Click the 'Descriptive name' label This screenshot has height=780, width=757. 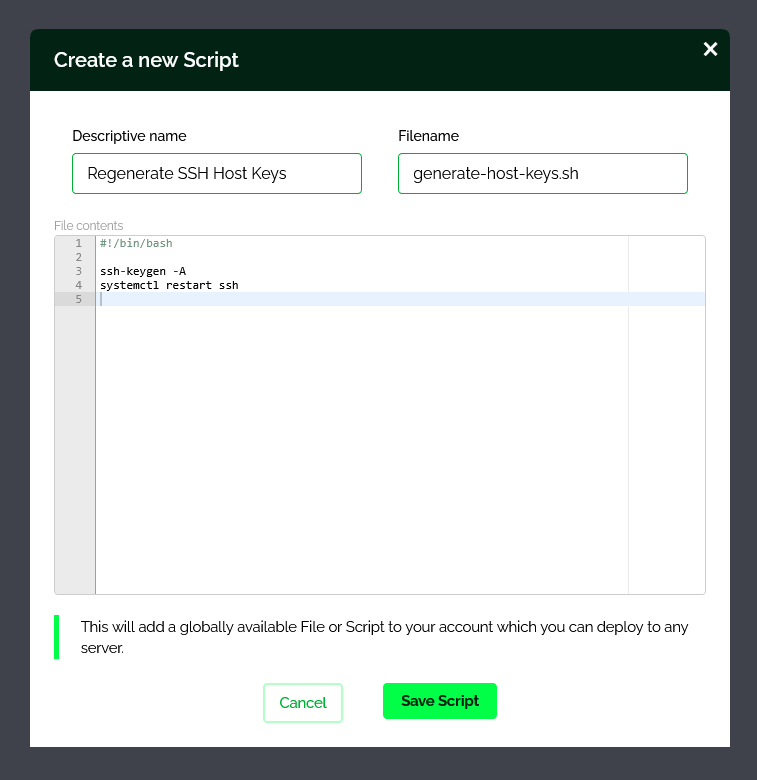pos(129,136)
